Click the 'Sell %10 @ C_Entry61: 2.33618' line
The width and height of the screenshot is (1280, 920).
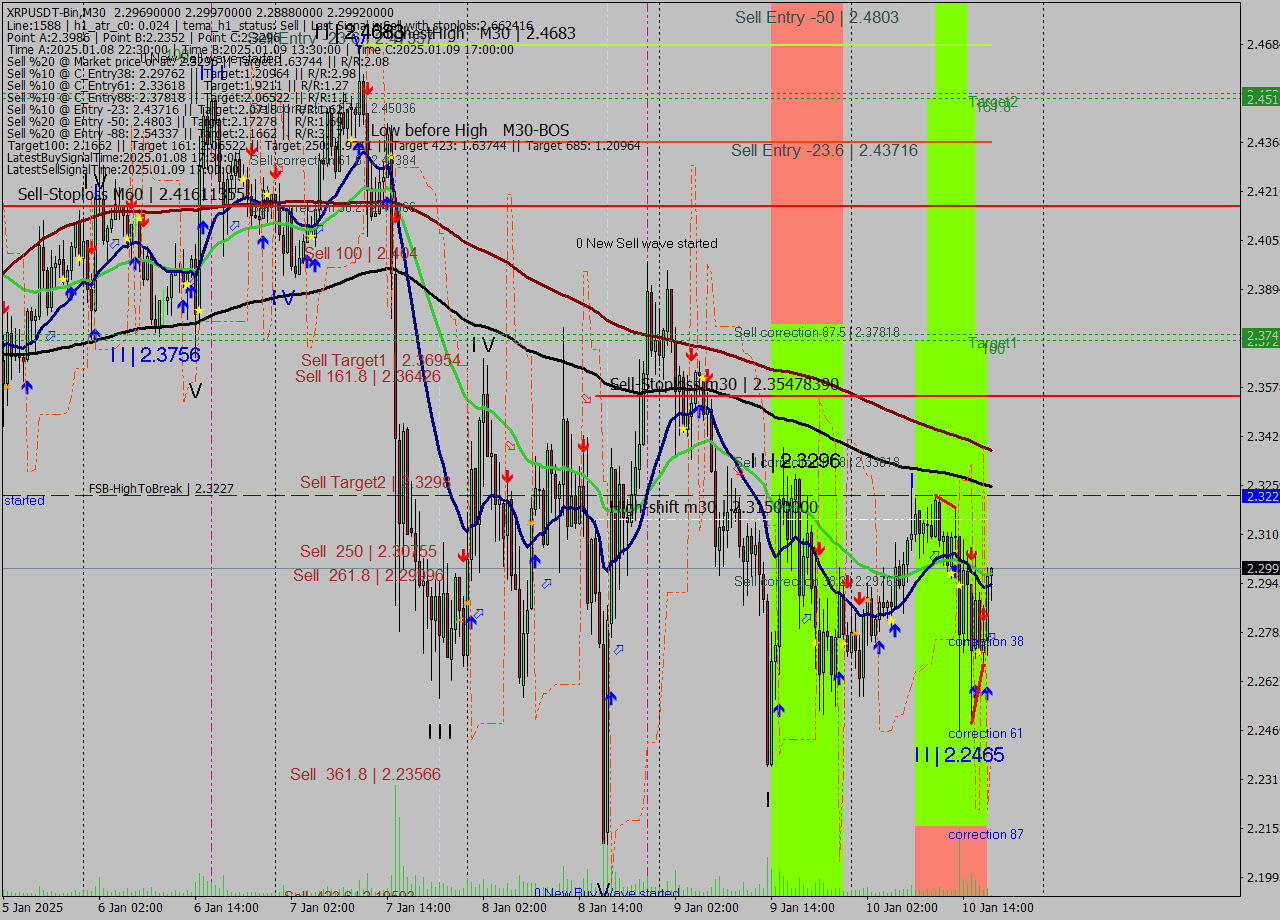(177, 85)
